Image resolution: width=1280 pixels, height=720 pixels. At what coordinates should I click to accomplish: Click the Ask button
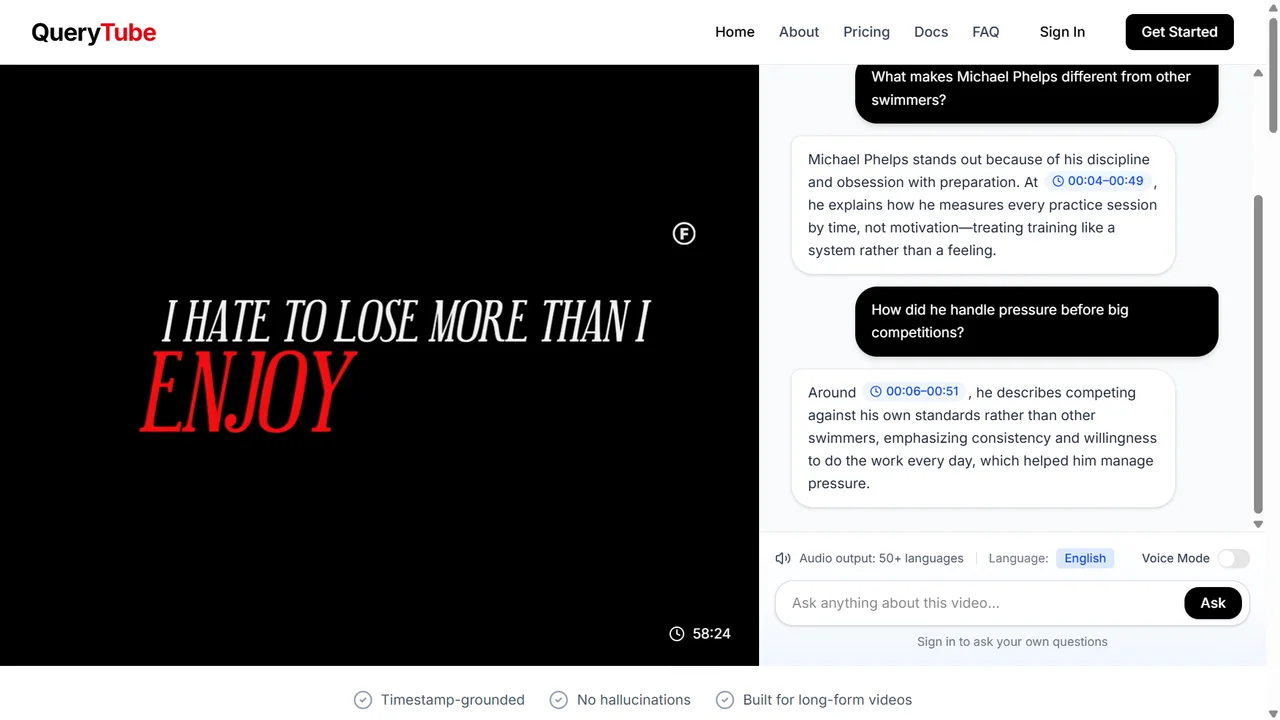coord(1212,603)
